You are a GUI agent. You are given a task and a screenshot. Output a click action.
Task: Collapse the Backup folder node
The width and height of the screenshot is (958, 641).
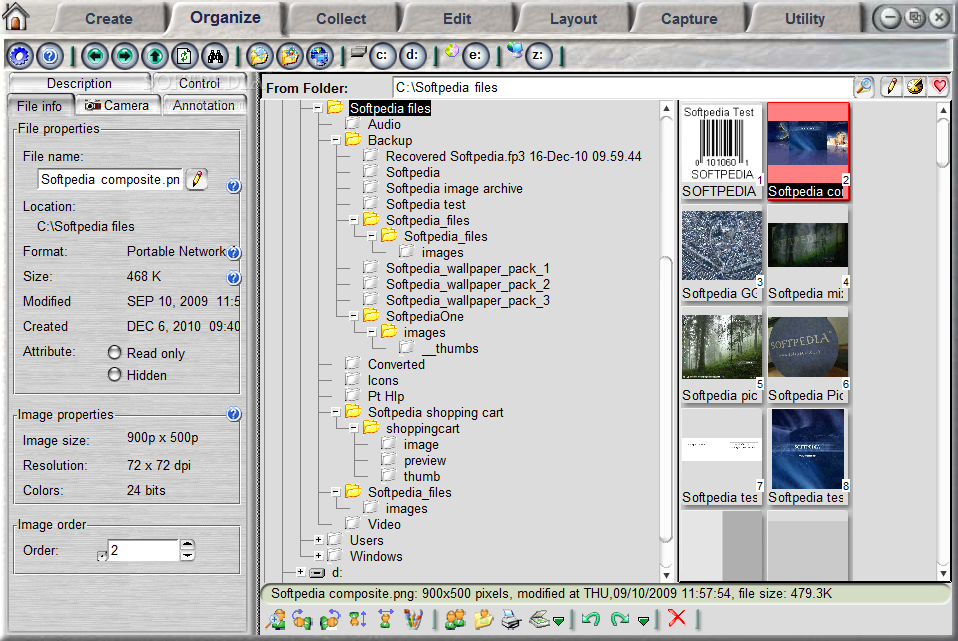[335, 141]
